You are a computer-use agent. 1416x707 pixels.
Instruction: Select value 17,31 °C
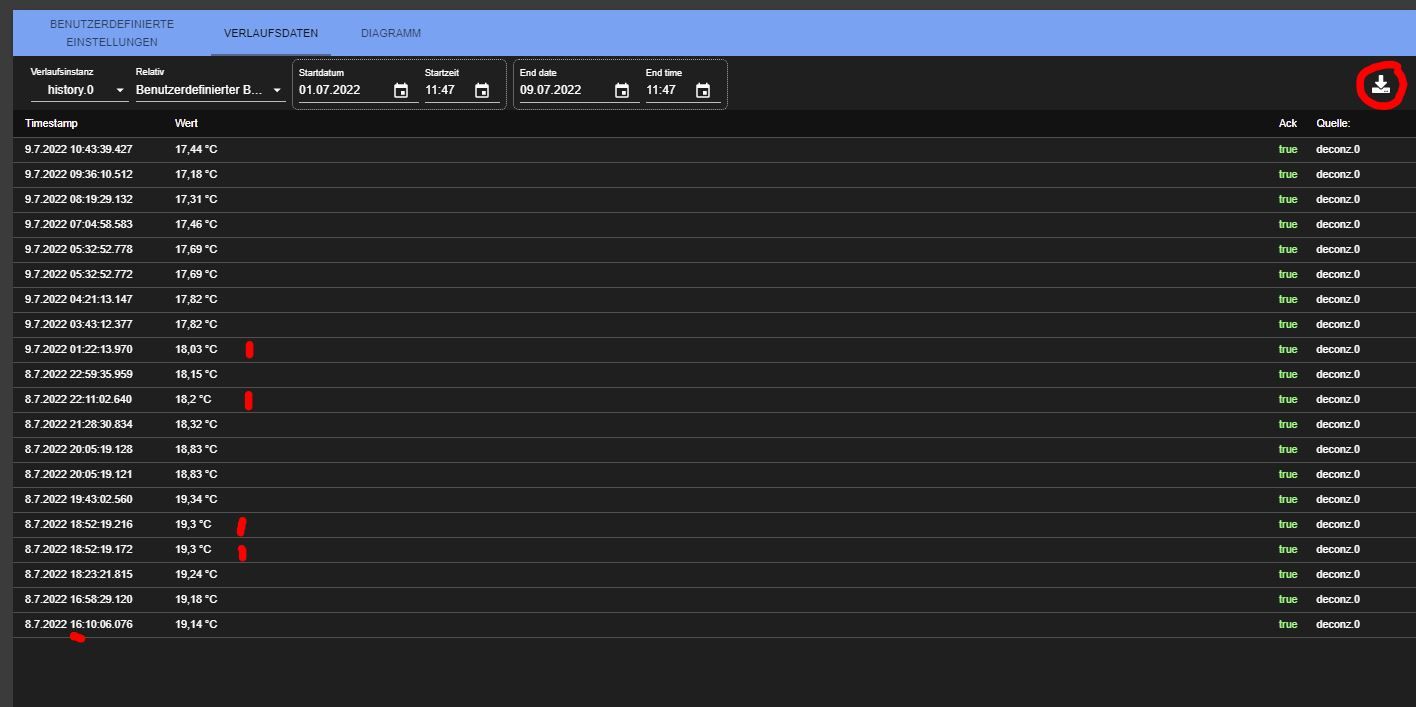point(196,199)
